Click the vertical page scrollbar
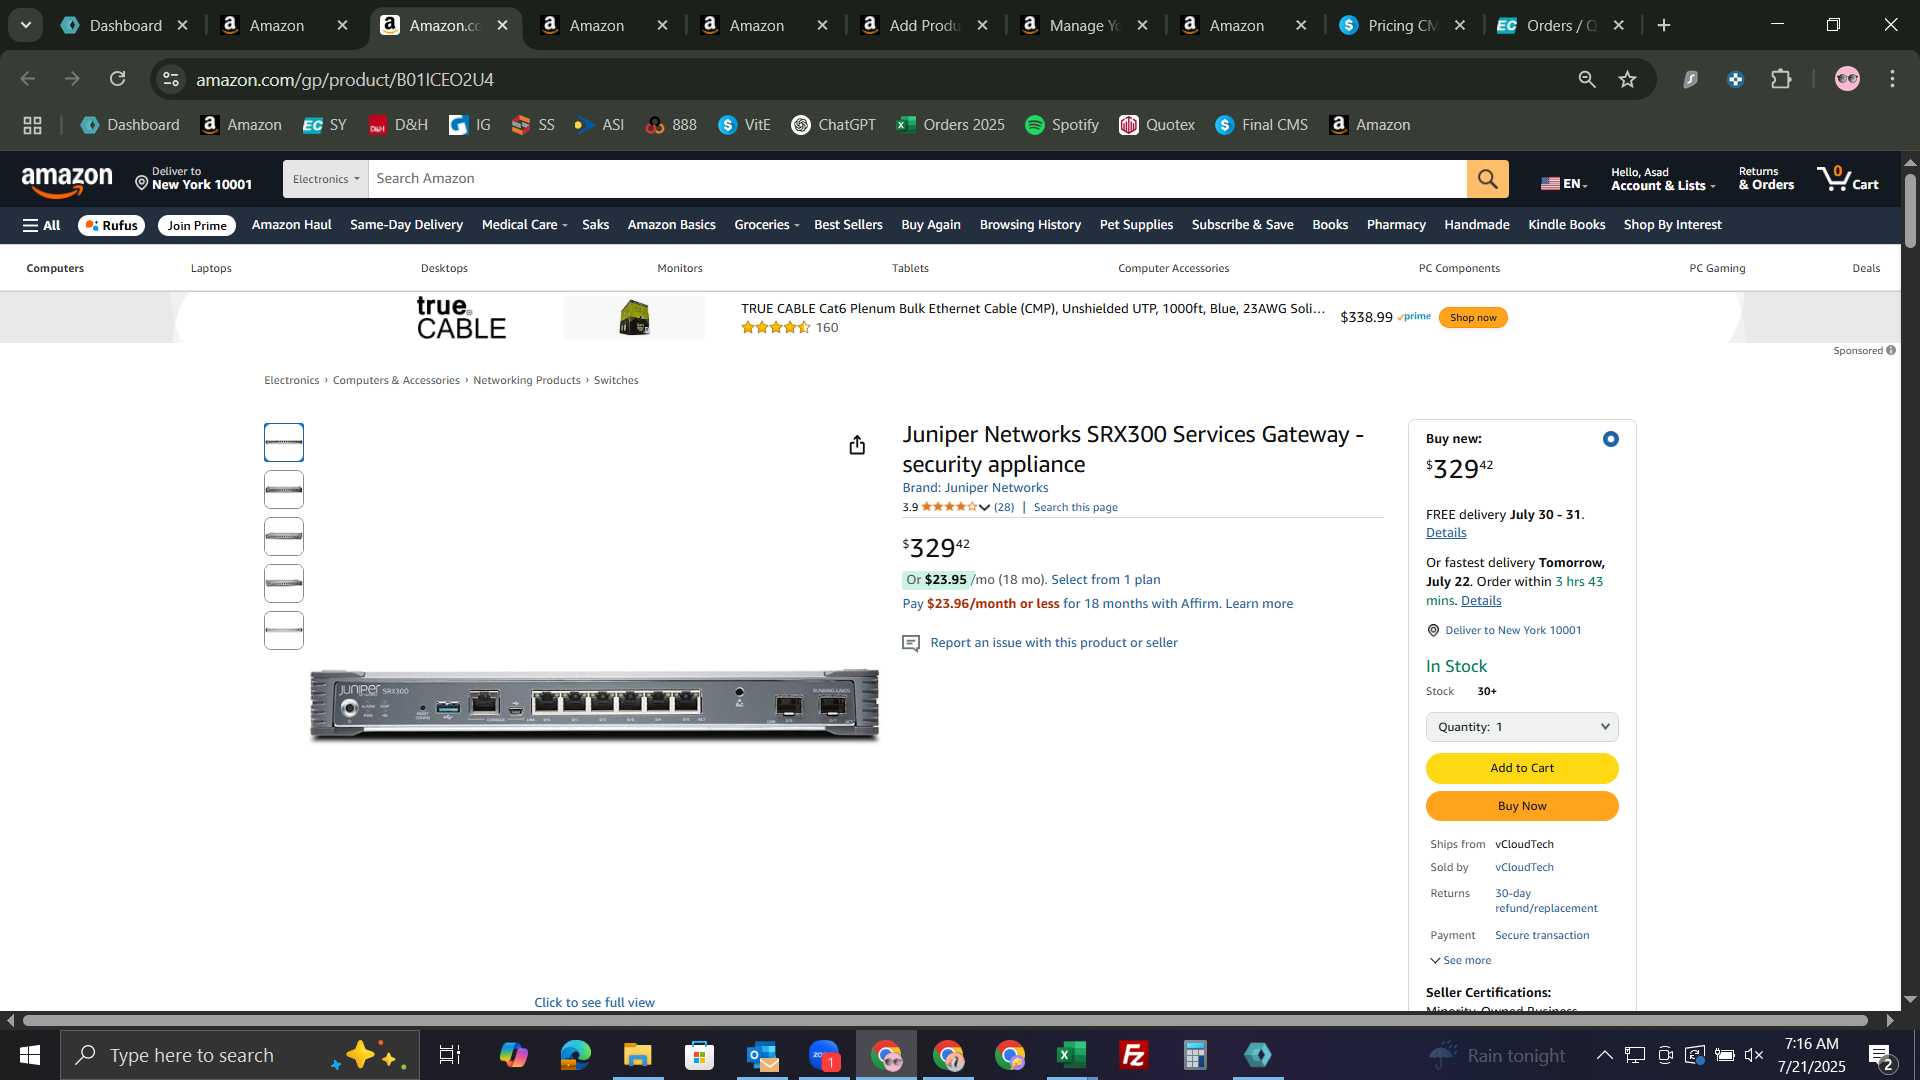The height and width of the screenshot is (1080, 1920). click(x=1910, y=211)
